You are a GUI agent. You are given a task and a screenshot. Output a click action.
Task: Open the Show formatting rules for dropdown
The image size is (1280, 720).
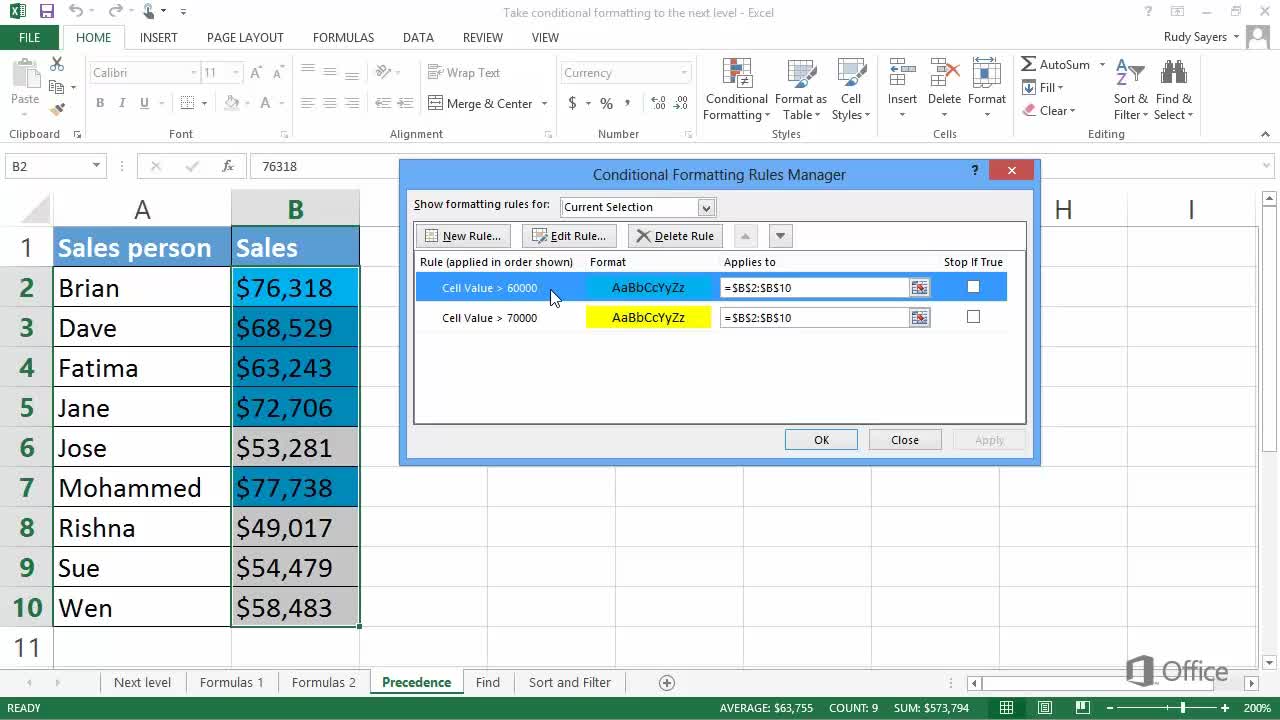[x=706, y=207]
